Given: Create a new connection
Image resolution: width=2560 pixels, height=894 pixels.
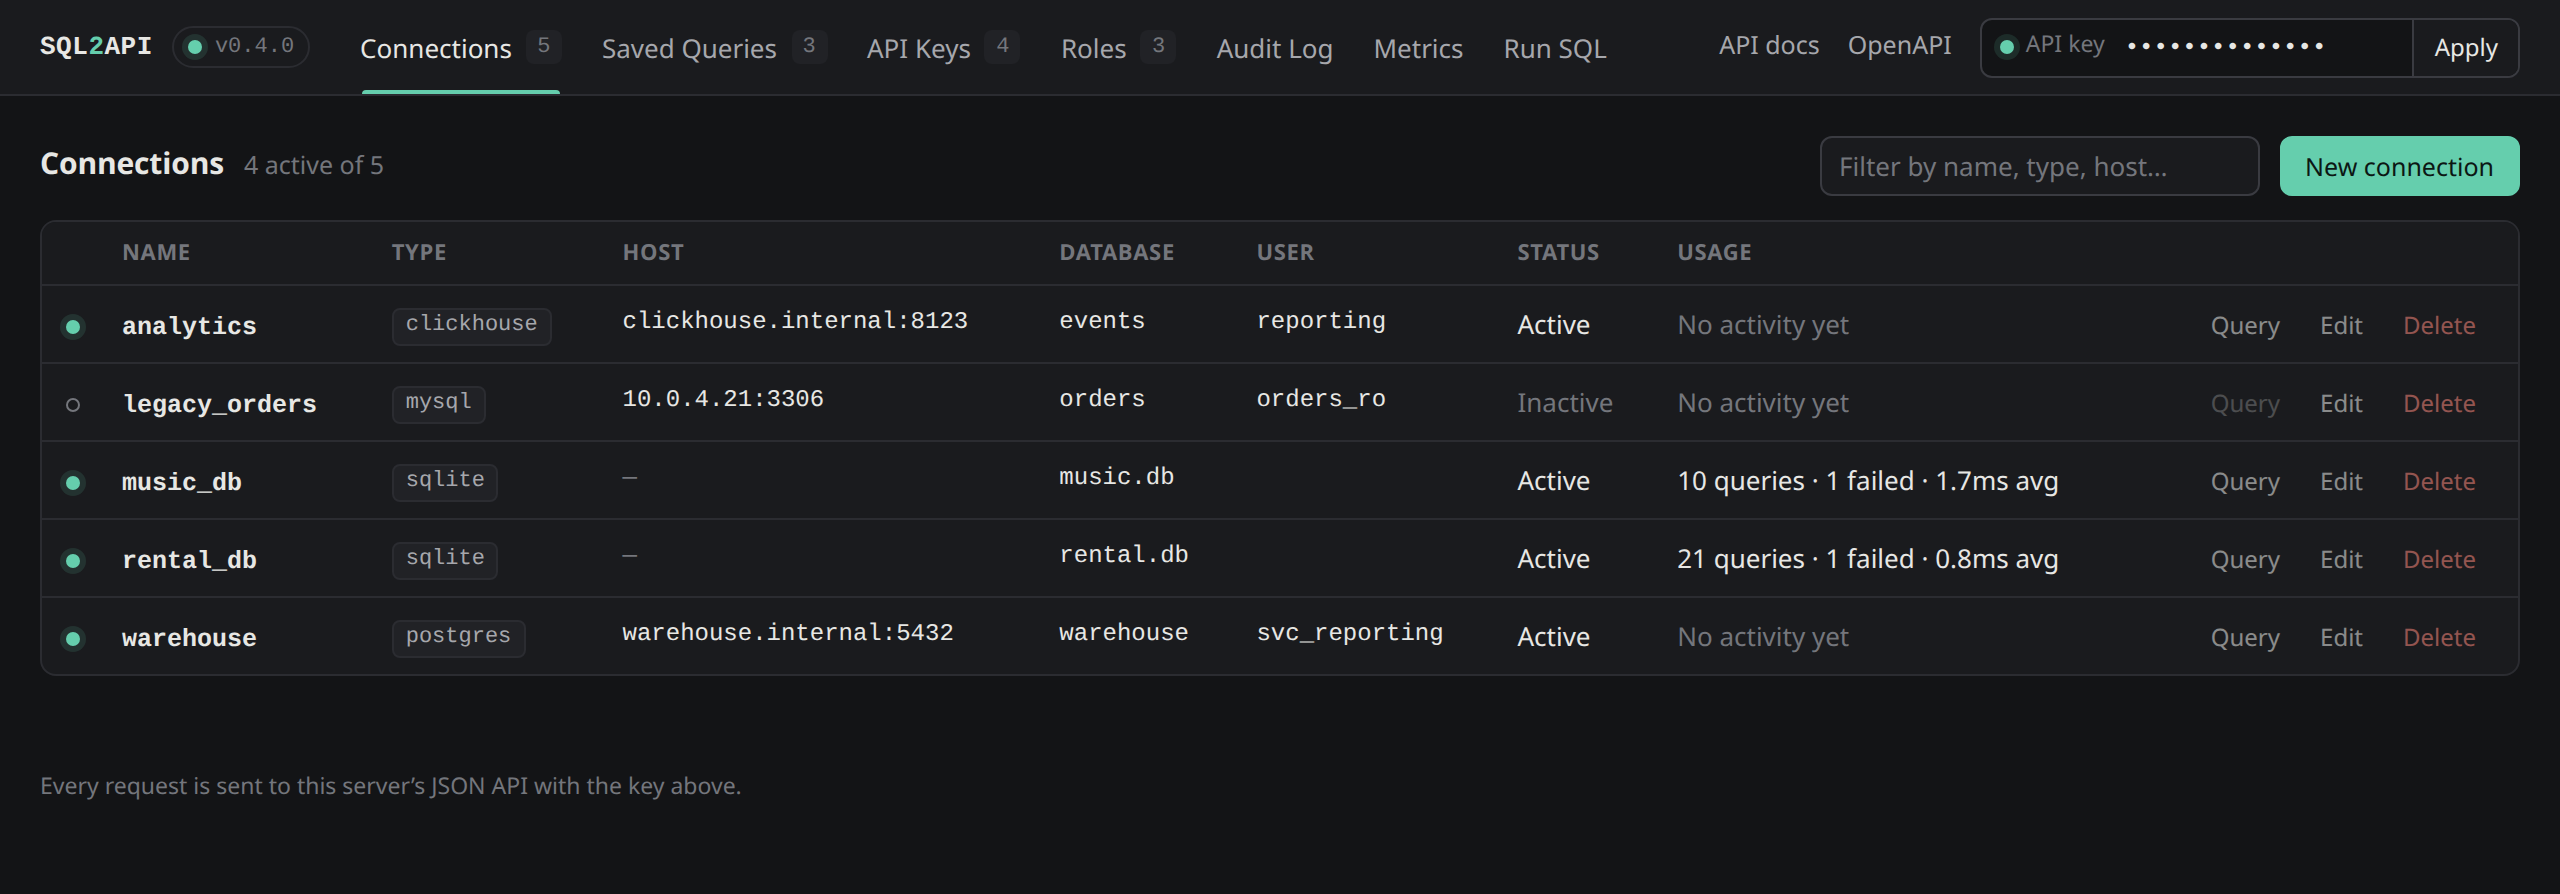Looking at the screenshot, I should (x=2399, y=166).
